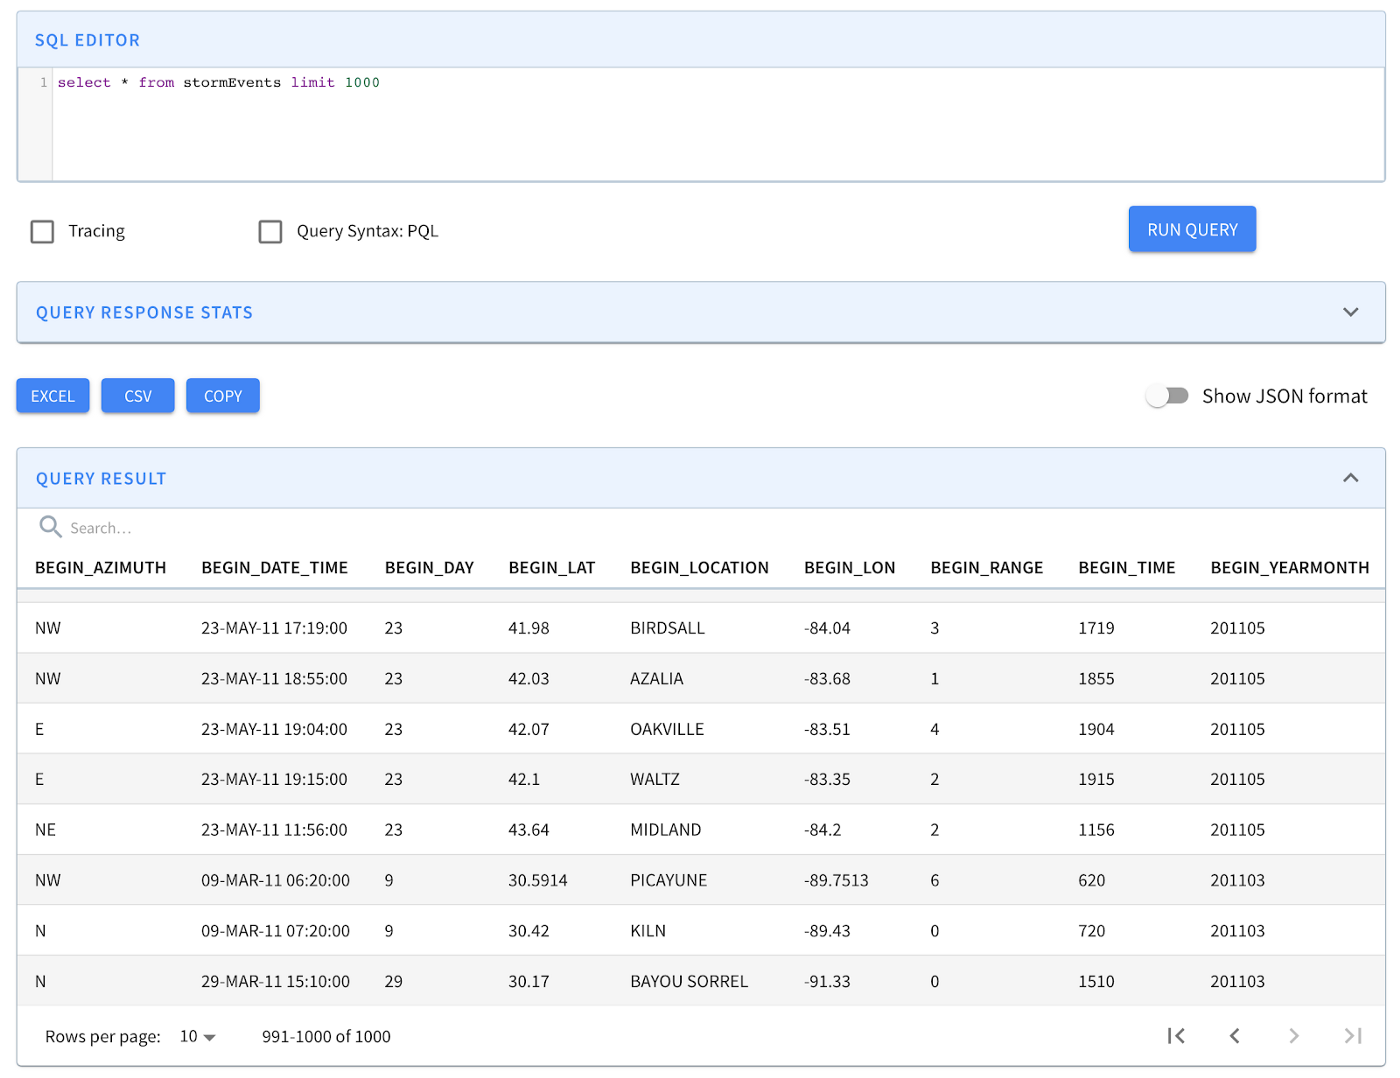Screen dimensions: 1400x1078
Task: Copy the query results
Action: click(x=222, y=395)
